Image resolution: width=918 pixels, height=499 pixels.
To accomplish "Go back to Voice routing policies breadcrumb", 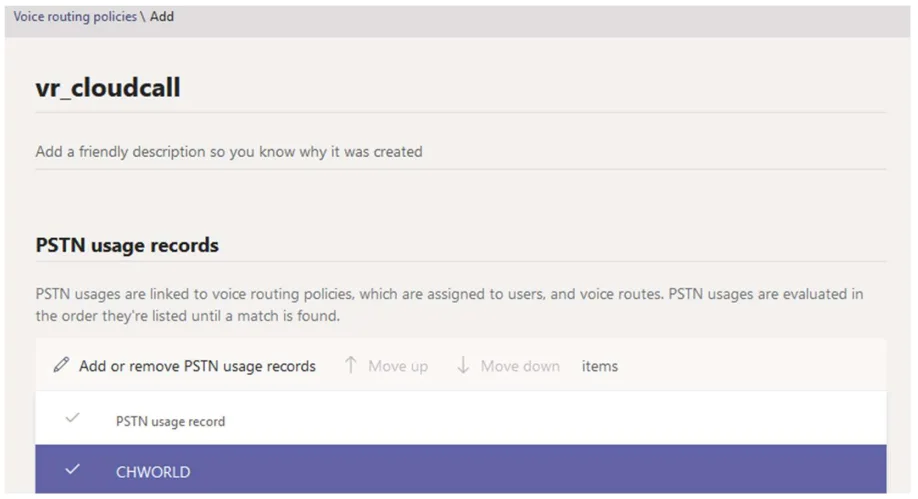I will coord(74,17).
